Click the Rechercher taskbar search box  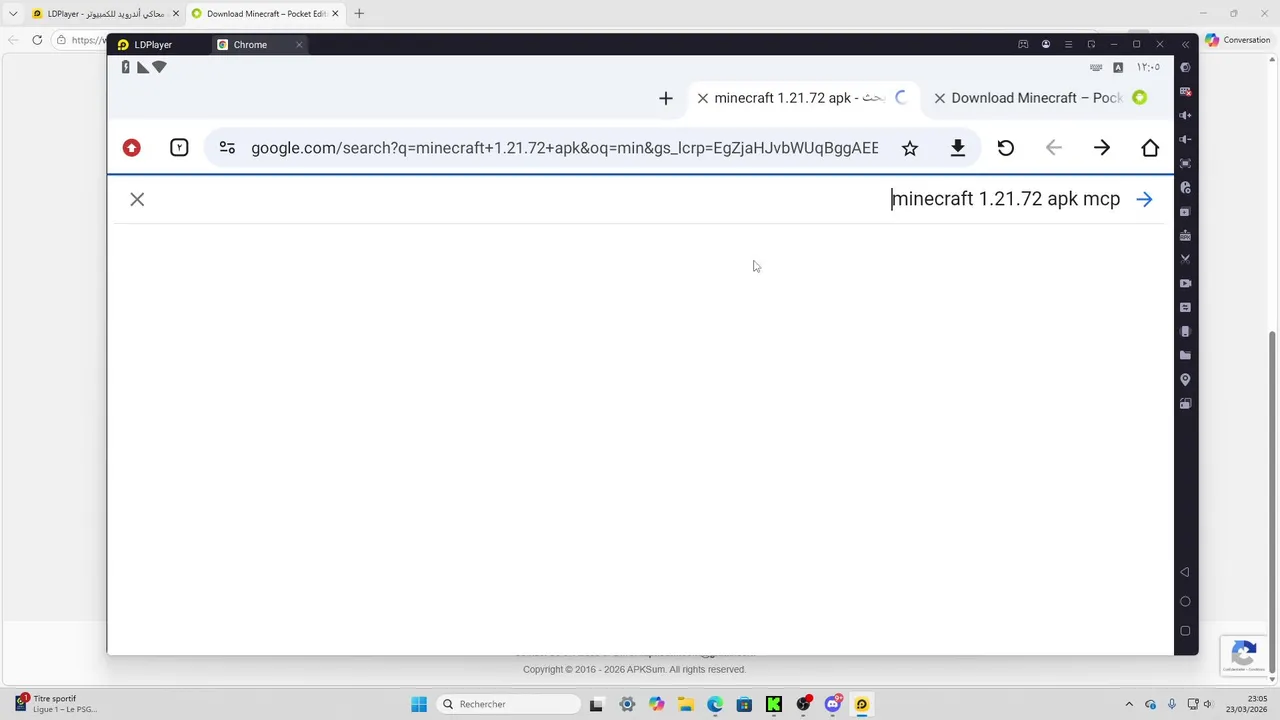tap(509, 704)
